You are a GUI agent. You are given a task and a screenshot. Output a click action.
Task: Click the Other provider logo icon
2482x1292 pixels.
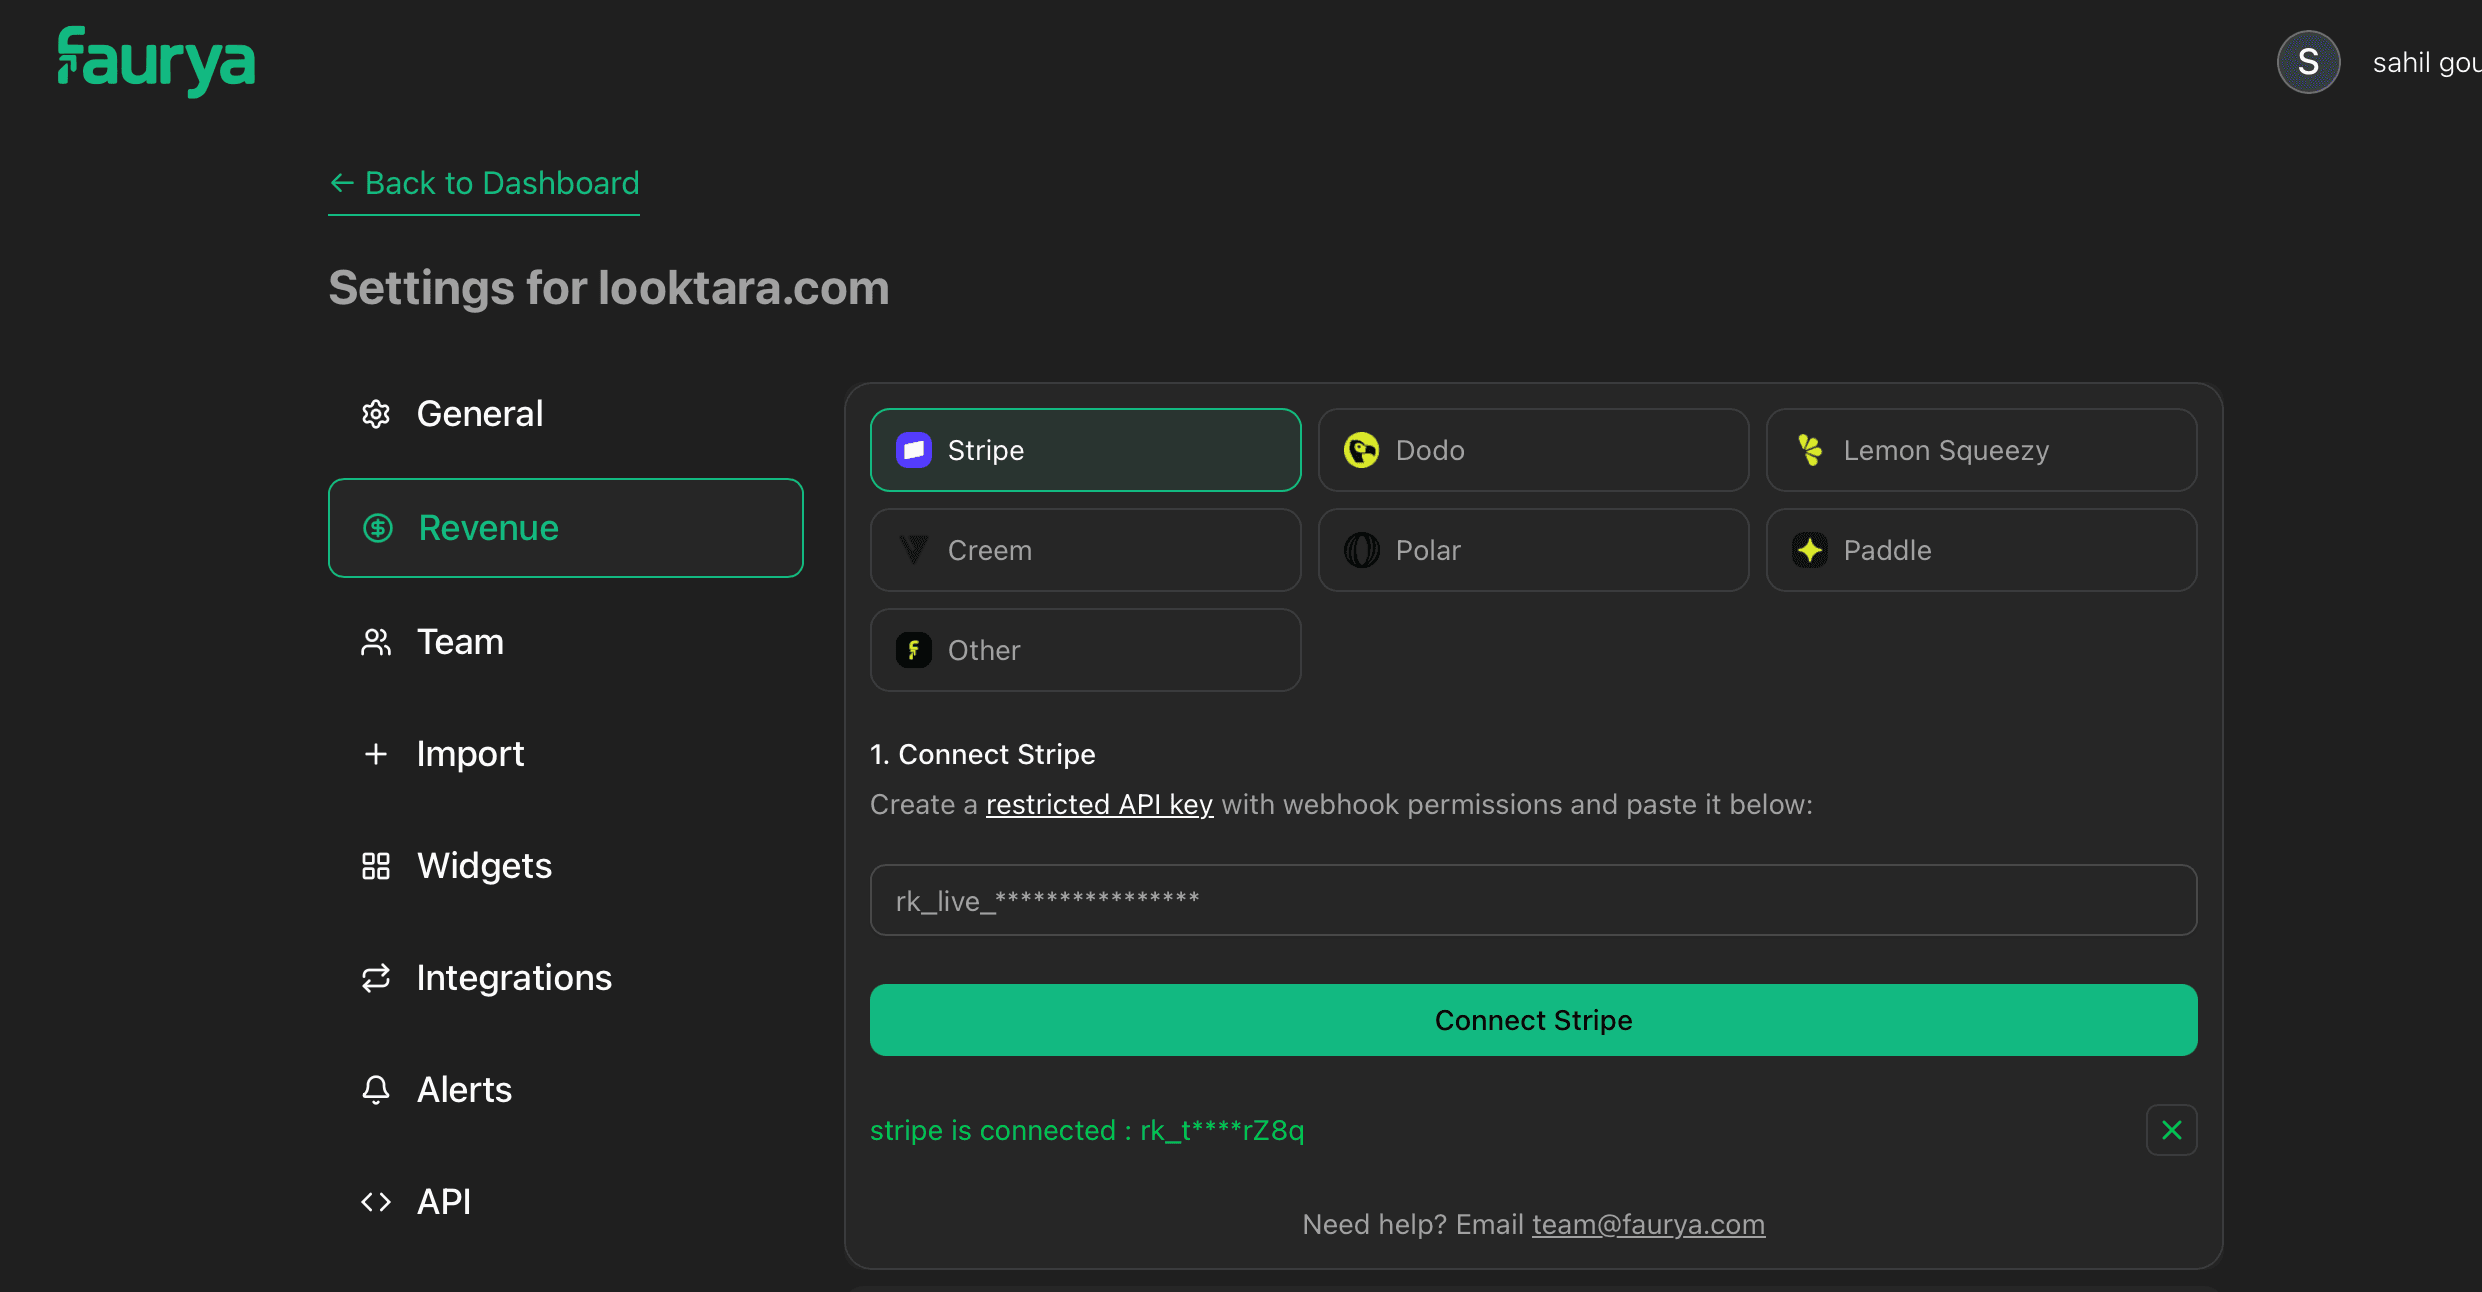[914, 650]
